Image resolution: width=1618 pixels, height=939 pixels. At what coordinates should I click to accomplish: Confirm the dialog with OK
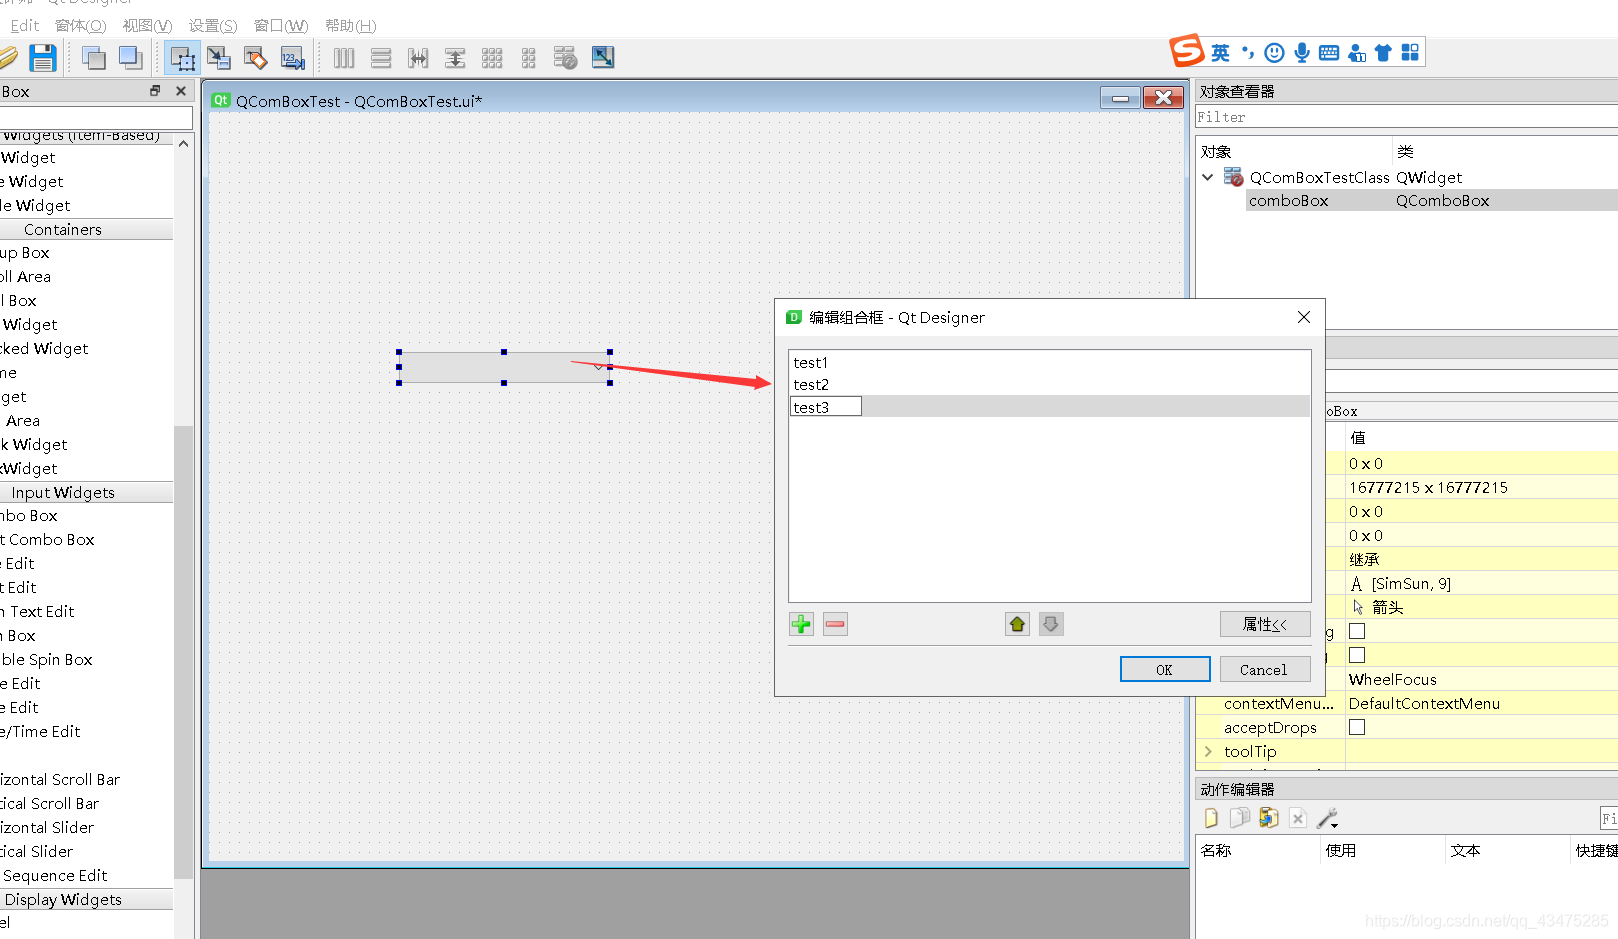coord(1165,669)
